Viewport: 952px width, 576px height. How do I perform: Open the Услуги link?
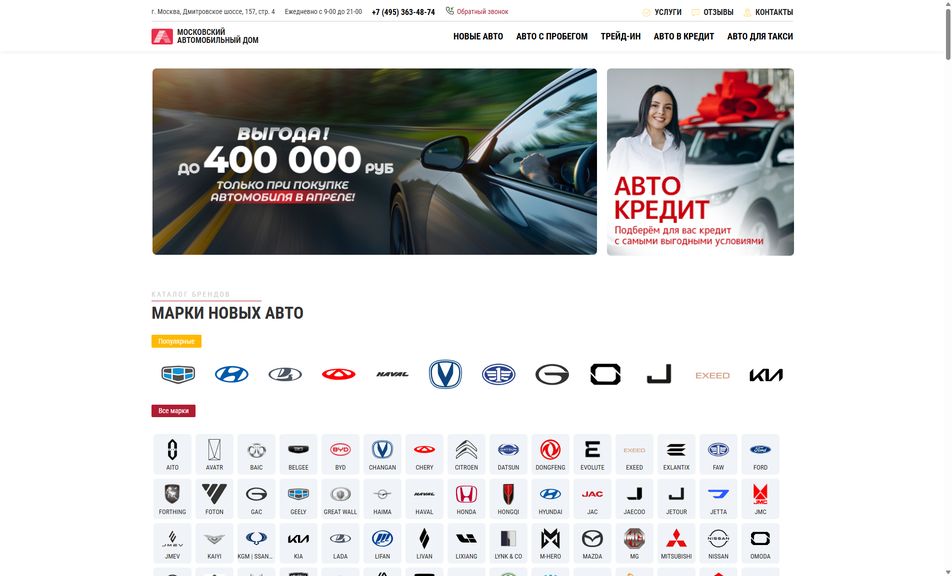(662, 12)
